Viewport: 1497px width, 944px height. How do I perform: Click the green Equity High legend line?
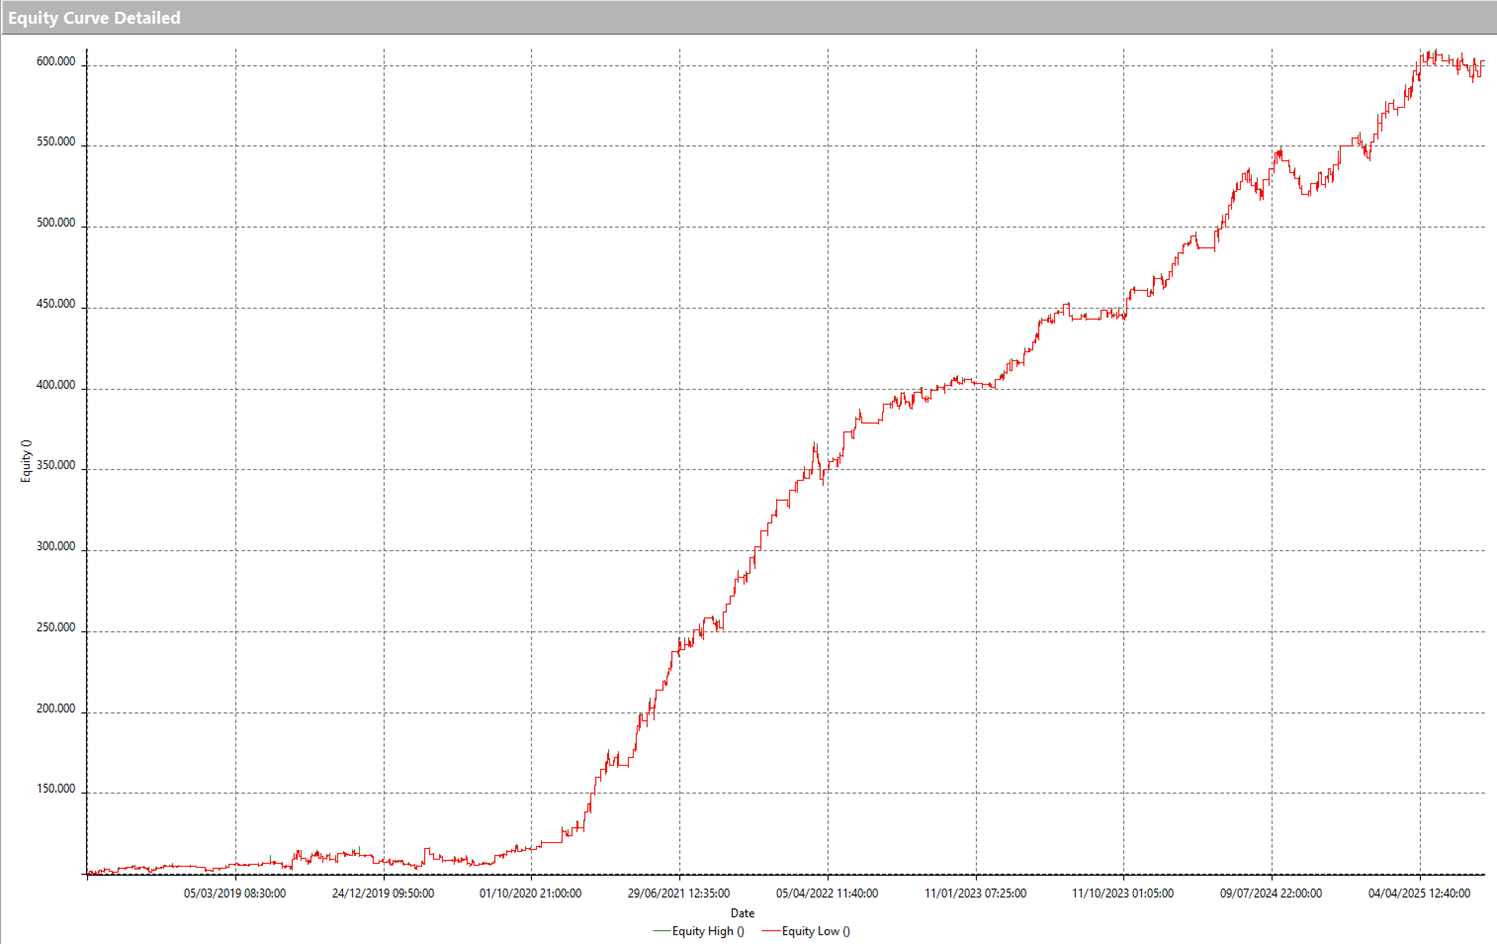(x=661, y=931)
